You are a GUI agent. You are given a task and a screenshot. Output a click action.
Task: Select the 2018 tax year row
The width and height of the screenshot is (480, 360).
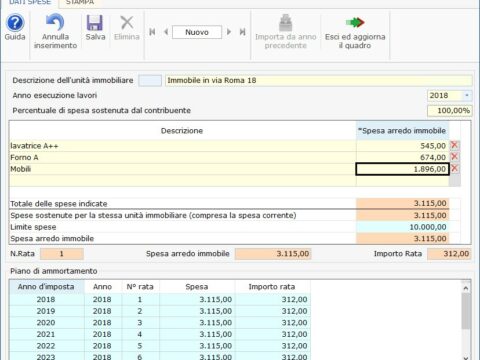click(x=160, y=299)
